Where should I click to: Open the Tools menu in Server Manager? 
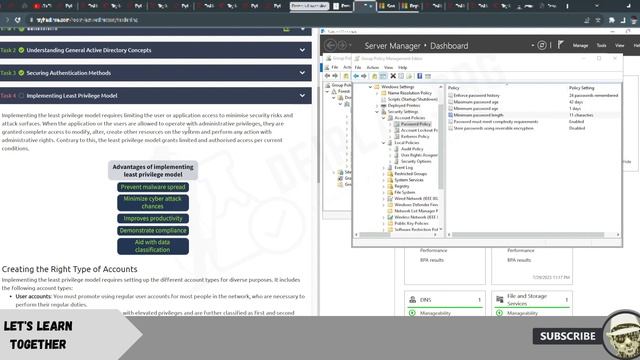601,46
